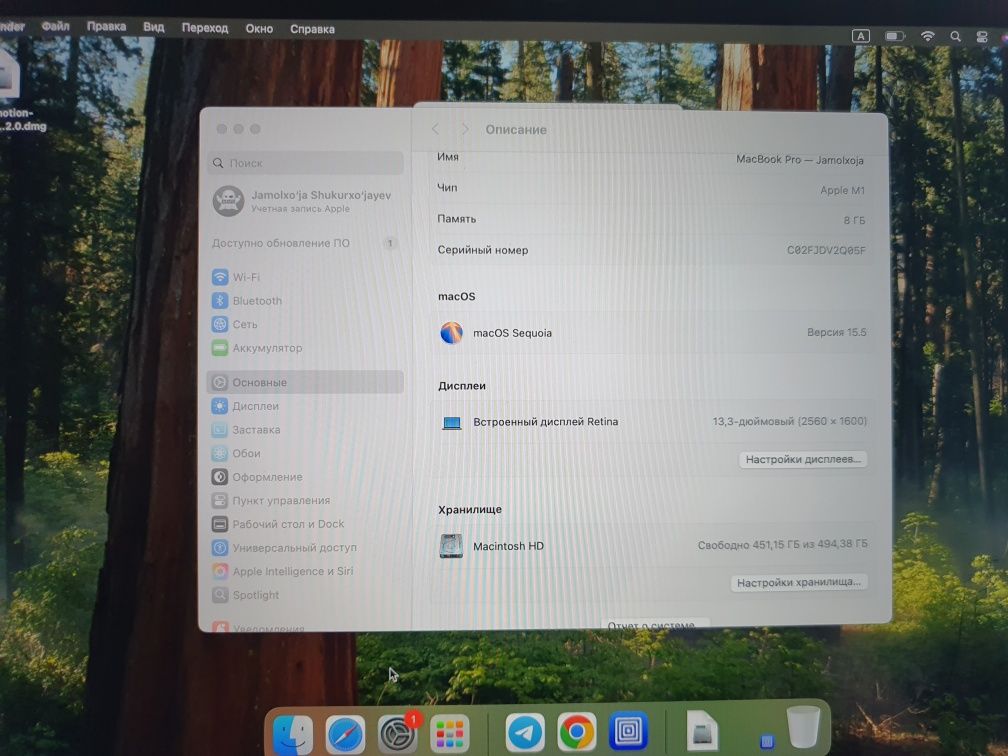Open the Файл menu
1008x756 pixels.
coord(55,26)
